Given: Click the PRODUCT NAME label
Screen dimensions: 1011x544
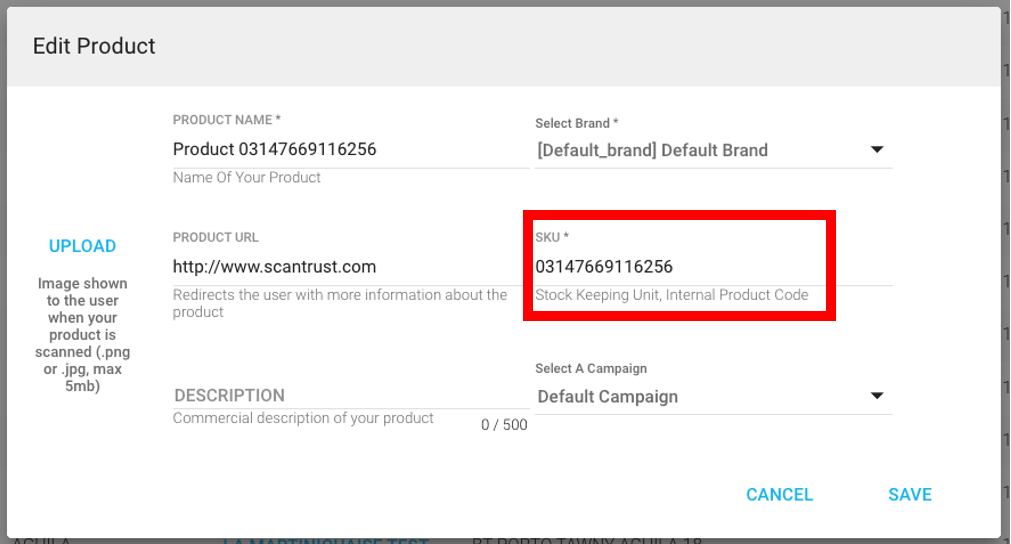Looking at the screenshot, I should click(222, 120).
